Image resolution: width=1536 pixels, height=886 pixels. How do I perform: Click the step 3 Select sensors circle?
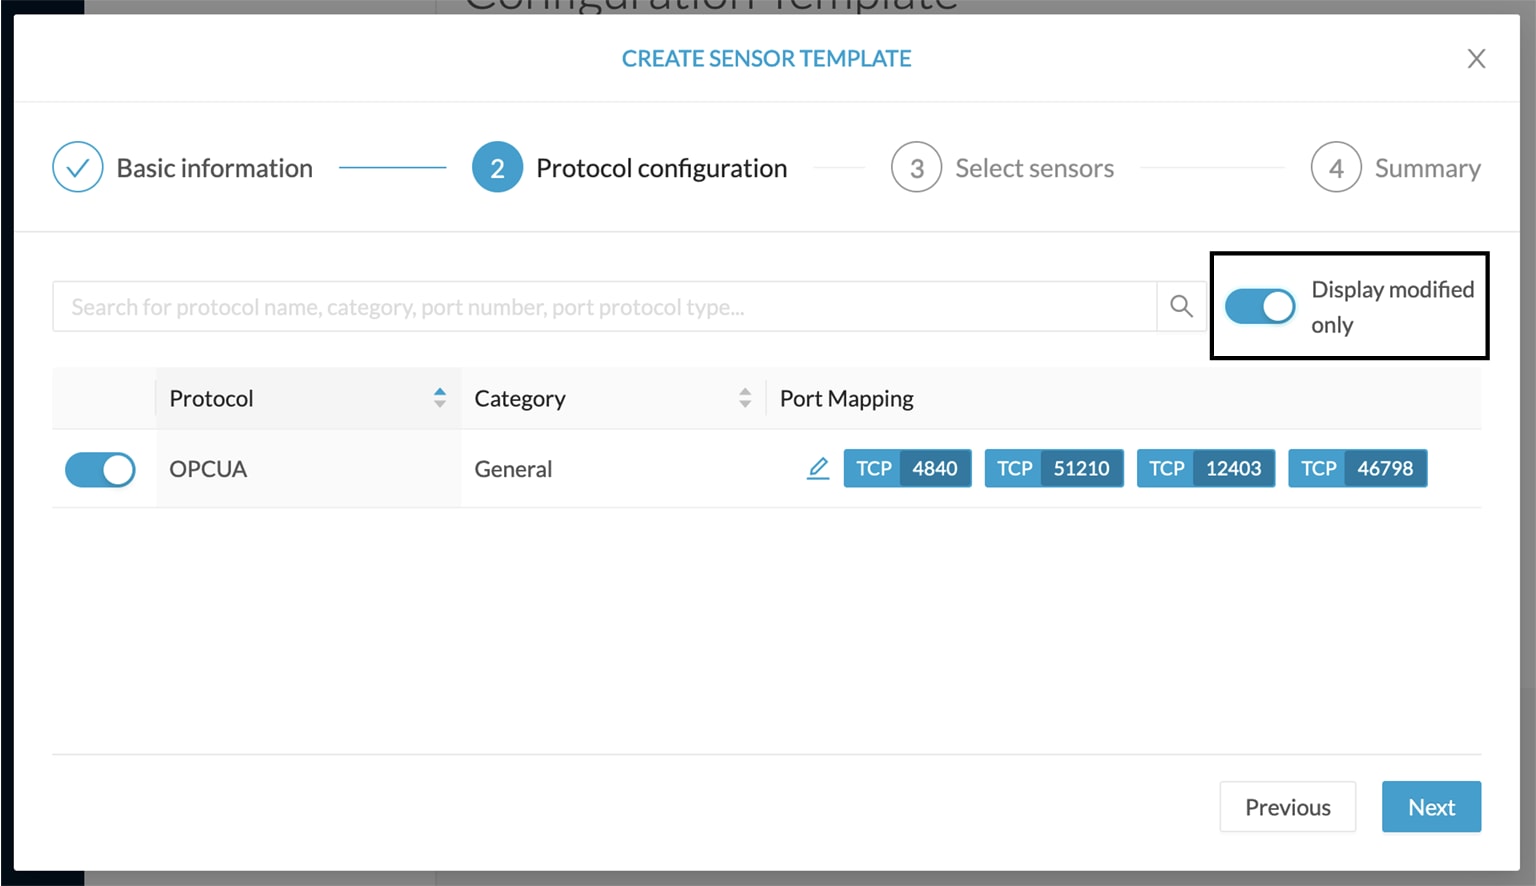(x=916, y=168)
